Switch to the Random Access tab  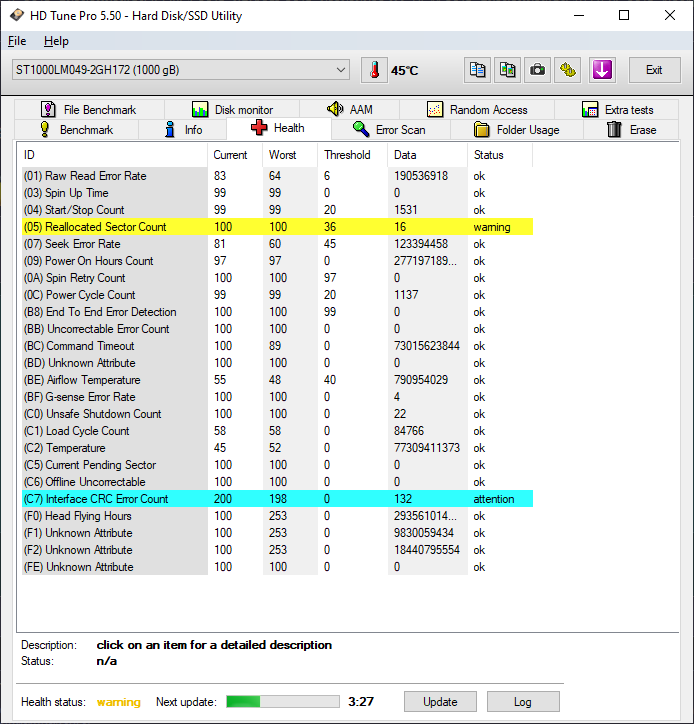coord(477,109)
